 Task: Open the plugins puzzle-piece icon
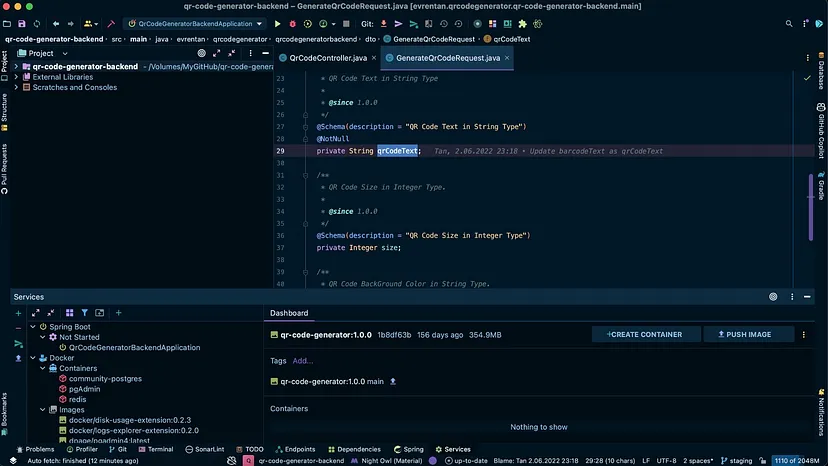[522, 24]
